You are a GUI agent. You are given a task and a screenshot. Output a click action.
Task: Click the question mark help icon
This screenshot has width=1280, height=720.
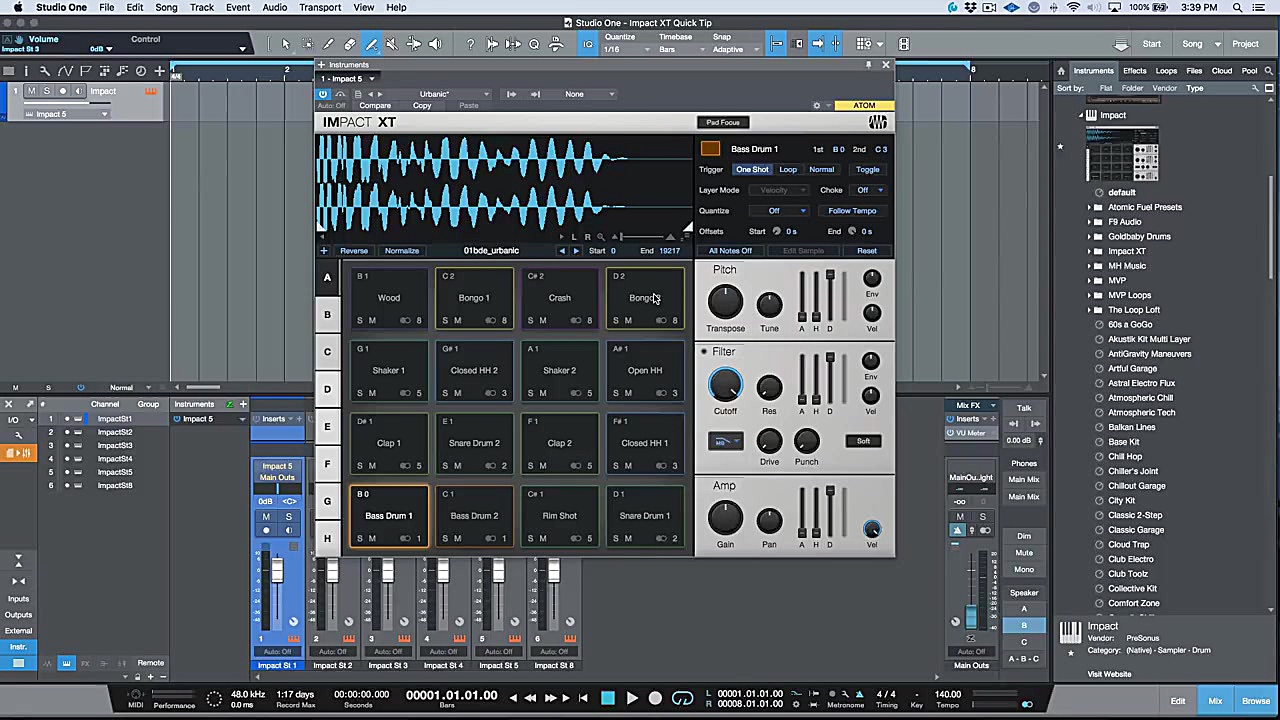470,44
